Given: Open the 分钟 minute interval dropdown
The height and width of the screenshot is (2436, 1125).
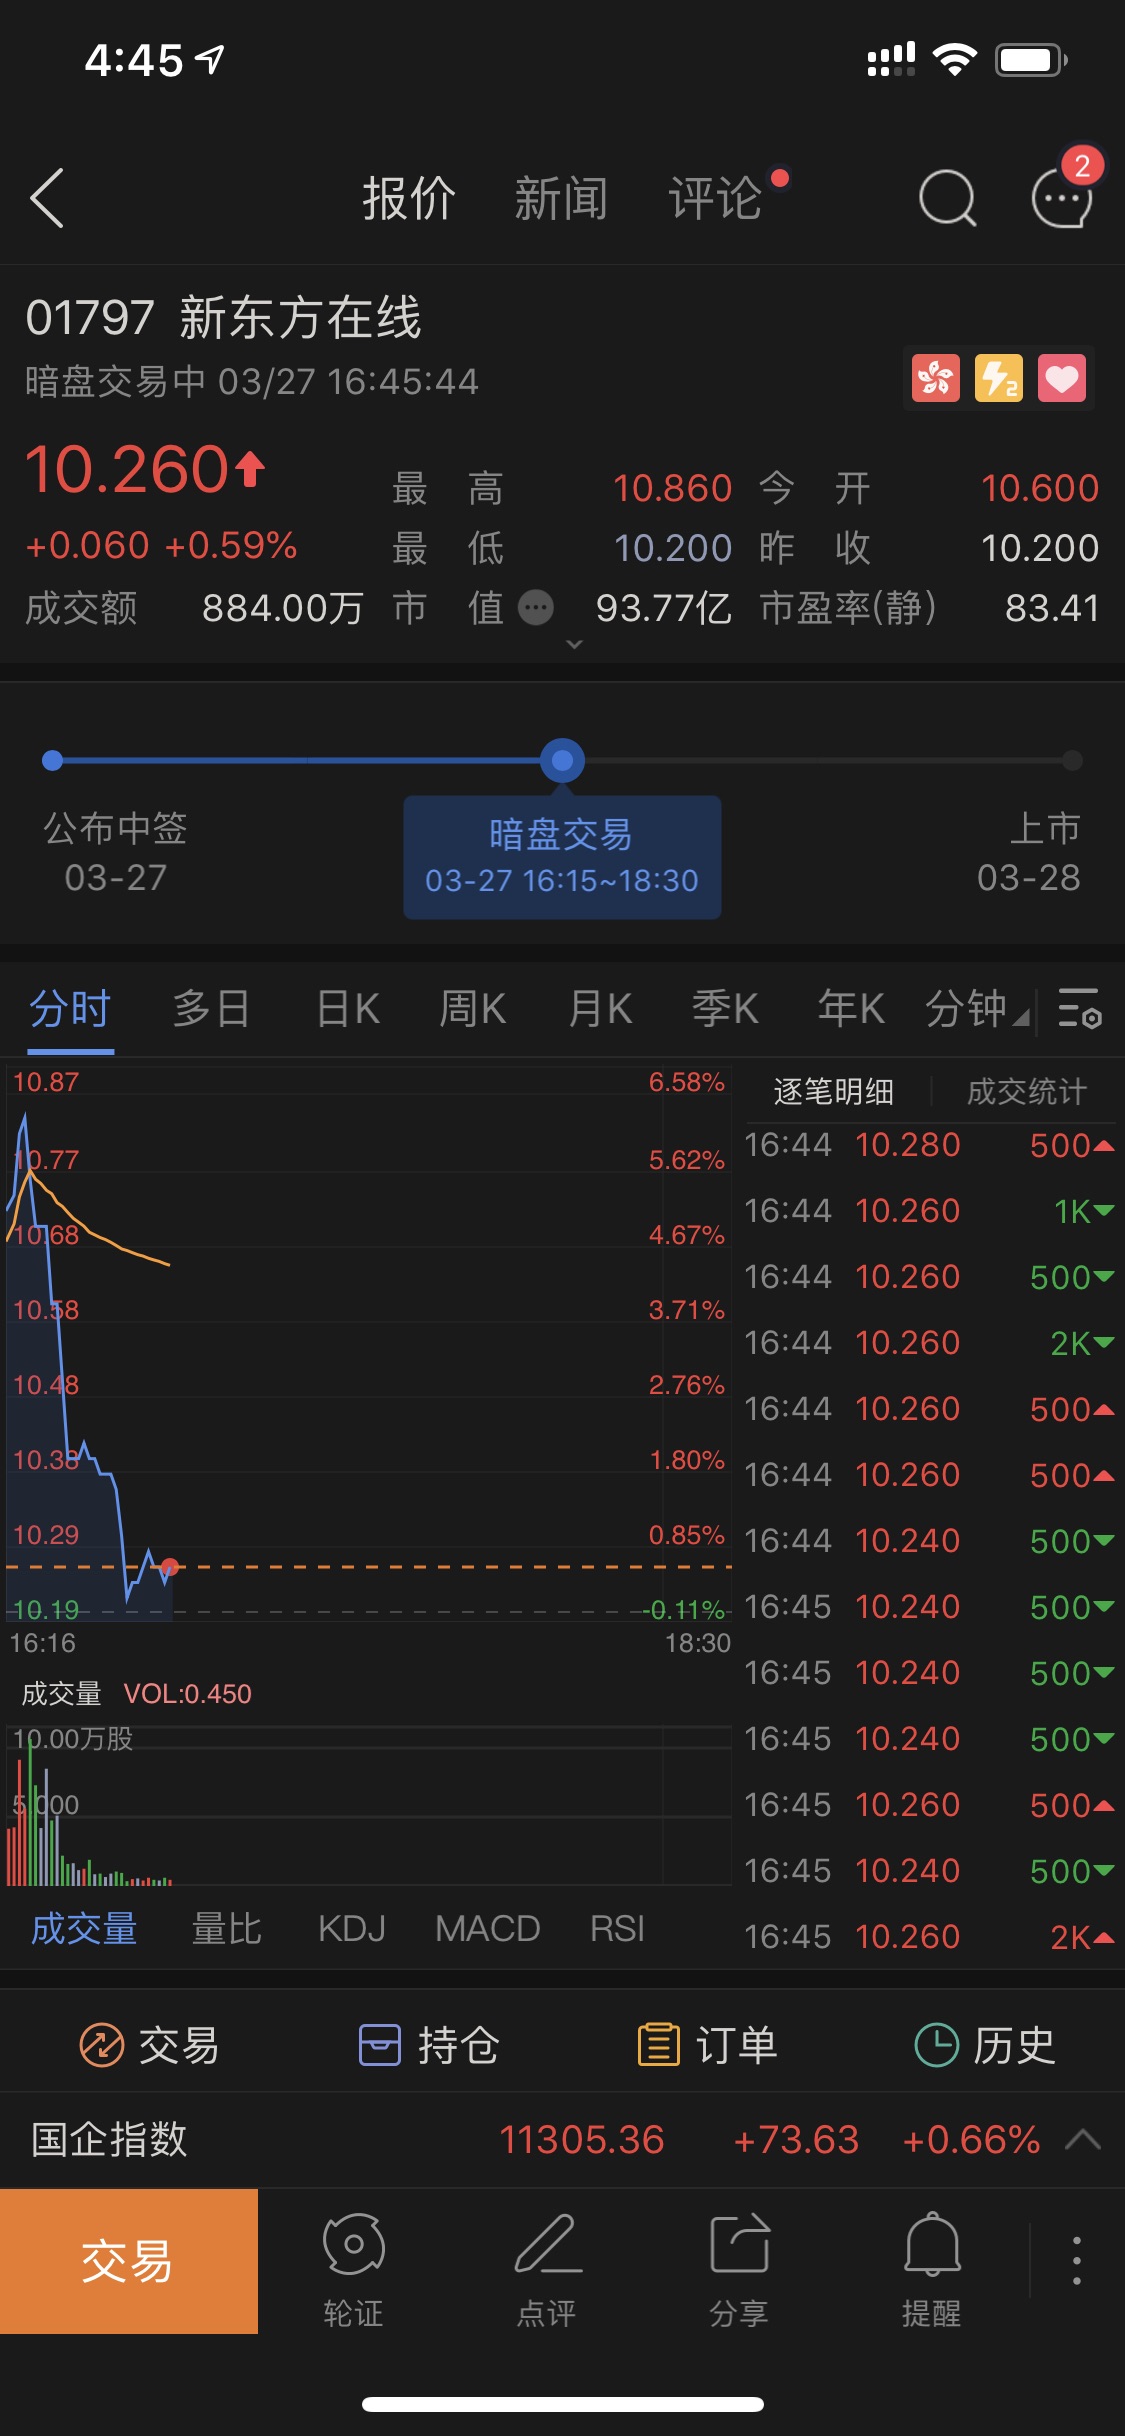Looking at the screenshot, I should [976, 1009].
